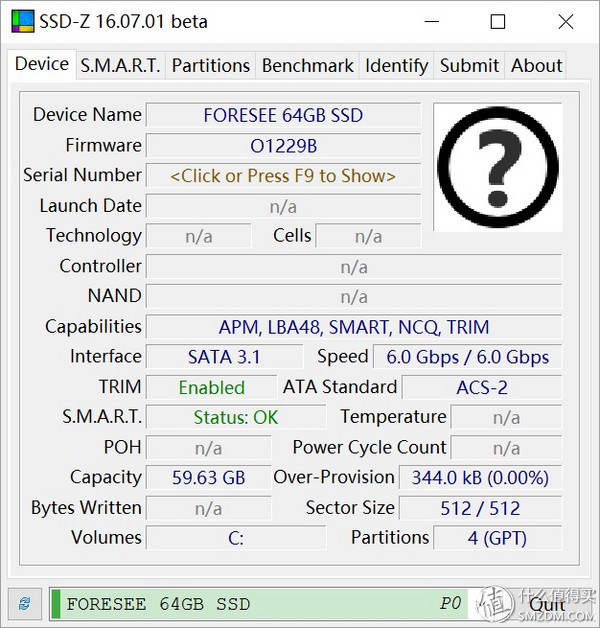Image resolution: width=600 pixels, height=628 pixels.
Task: Click the refresh icon at bottom left
Action: [24, 604]
